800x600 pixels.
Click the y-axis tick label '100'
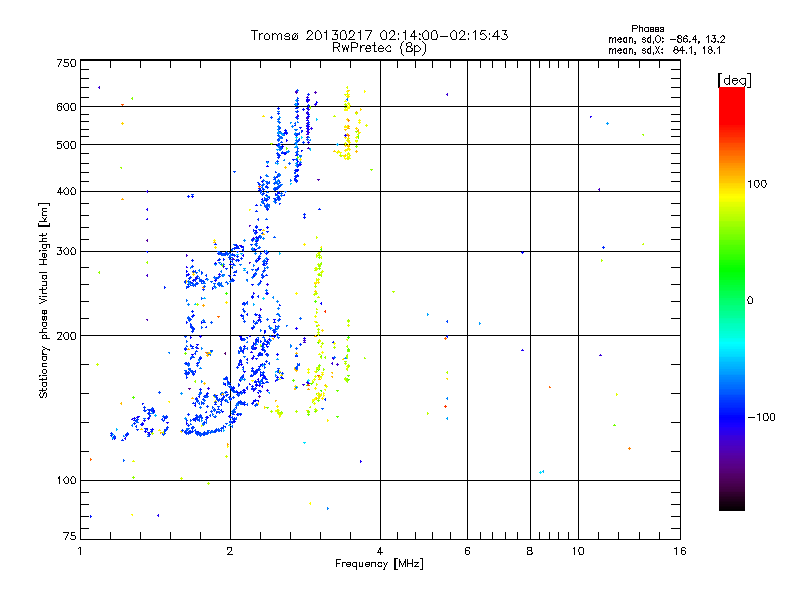pos(66,481)
